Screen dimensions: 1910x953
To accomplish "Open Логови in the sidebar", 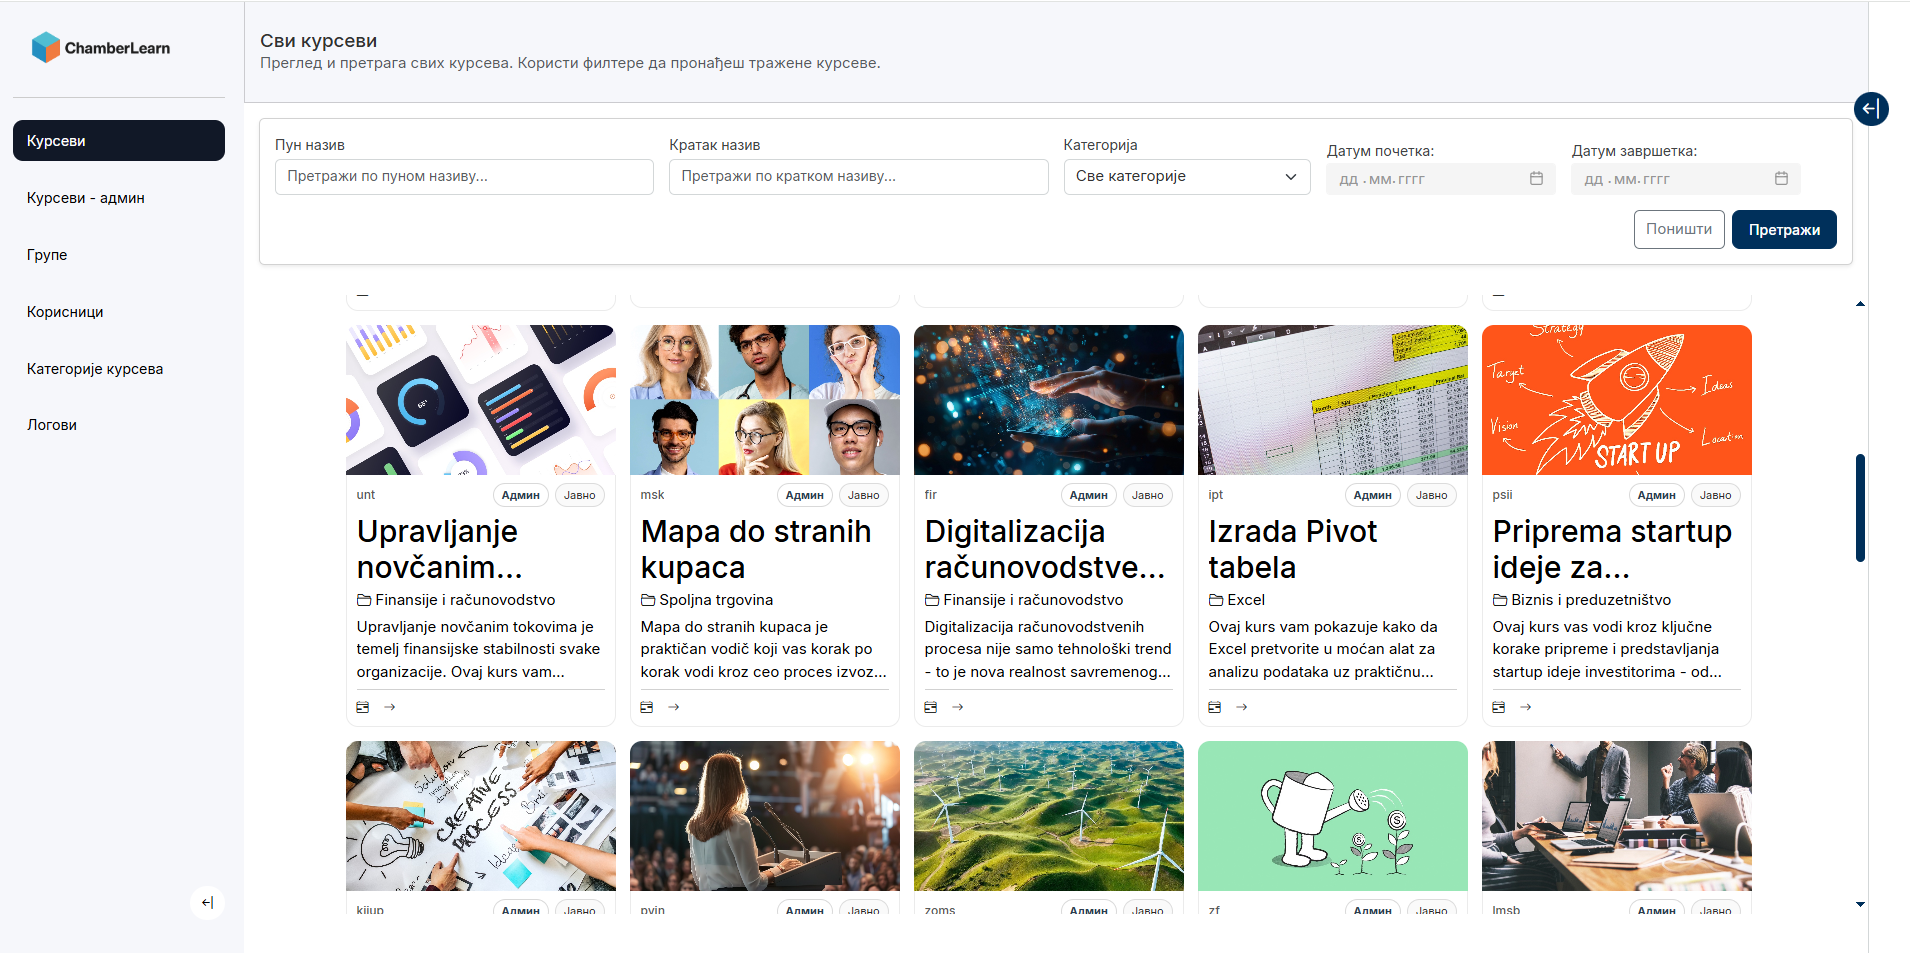I will (119, 425).
